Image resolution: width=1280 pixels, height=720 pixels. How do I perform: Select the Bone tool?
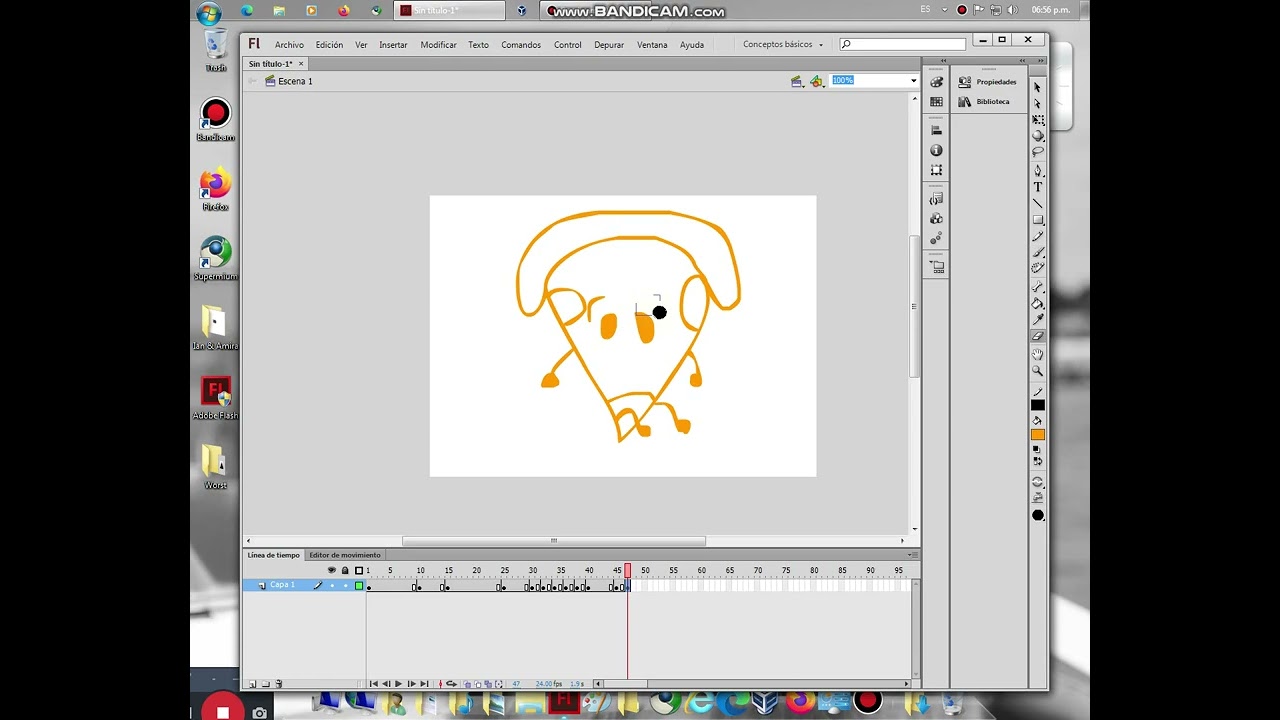(1038, 286)
